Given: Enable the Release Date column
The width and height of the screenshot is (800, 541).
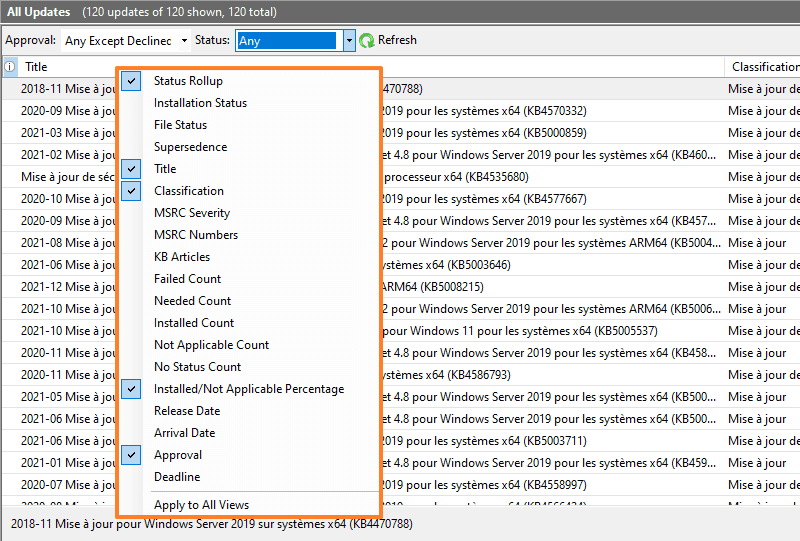Looking at the screenshot, I should click(186, 411).
